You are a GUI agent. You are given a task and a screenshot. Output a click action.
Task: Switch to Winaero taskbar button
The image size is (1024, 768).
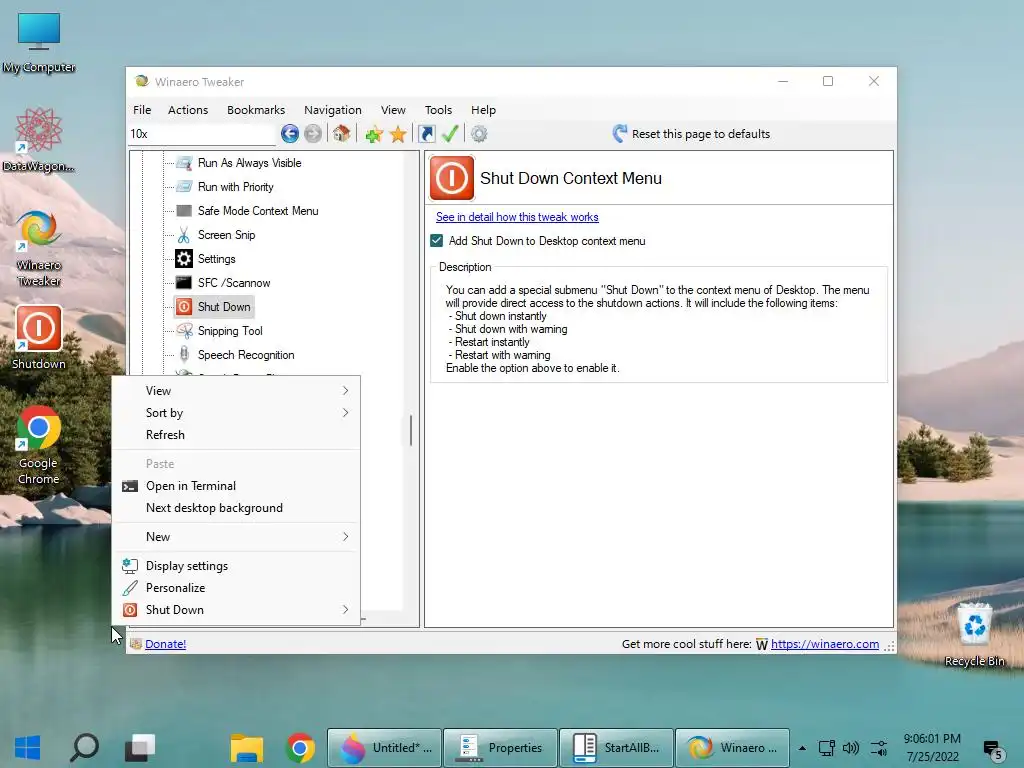click(x=732, y=748)
